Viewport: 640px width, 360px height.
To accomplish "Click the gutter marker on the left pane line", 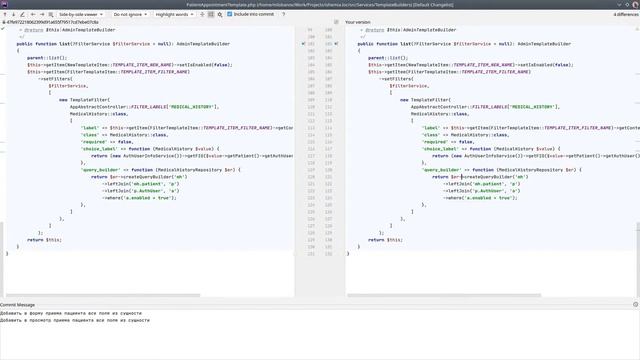I will [303, 44].
